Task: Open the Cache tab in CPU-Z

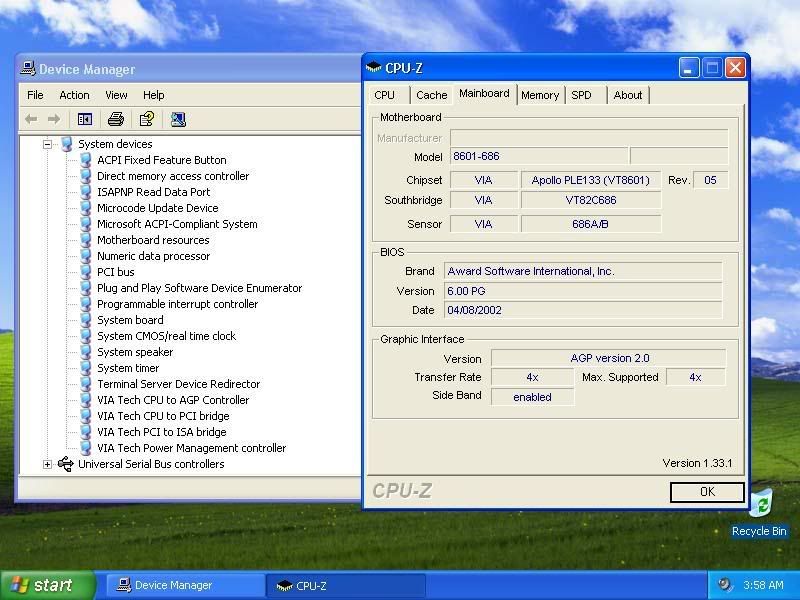Action: tap(431, 95)
